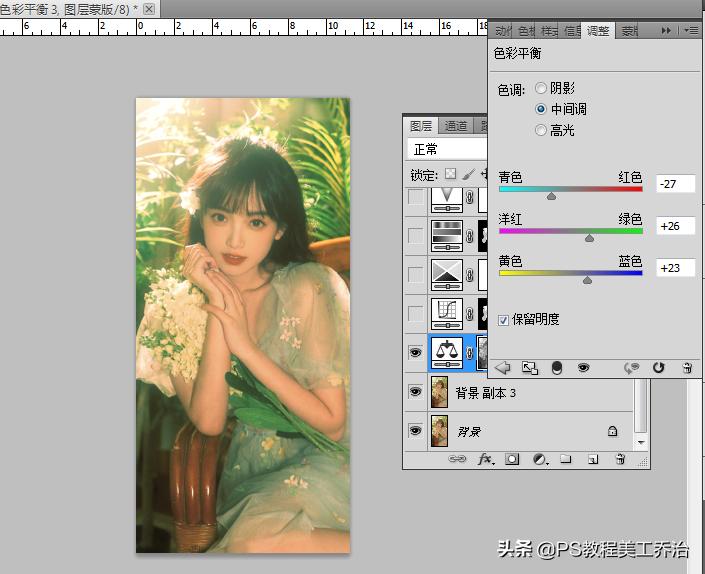The width and height of the screenshot is (705, 574).
Task: Click the link layers icon
Action: 457,459
